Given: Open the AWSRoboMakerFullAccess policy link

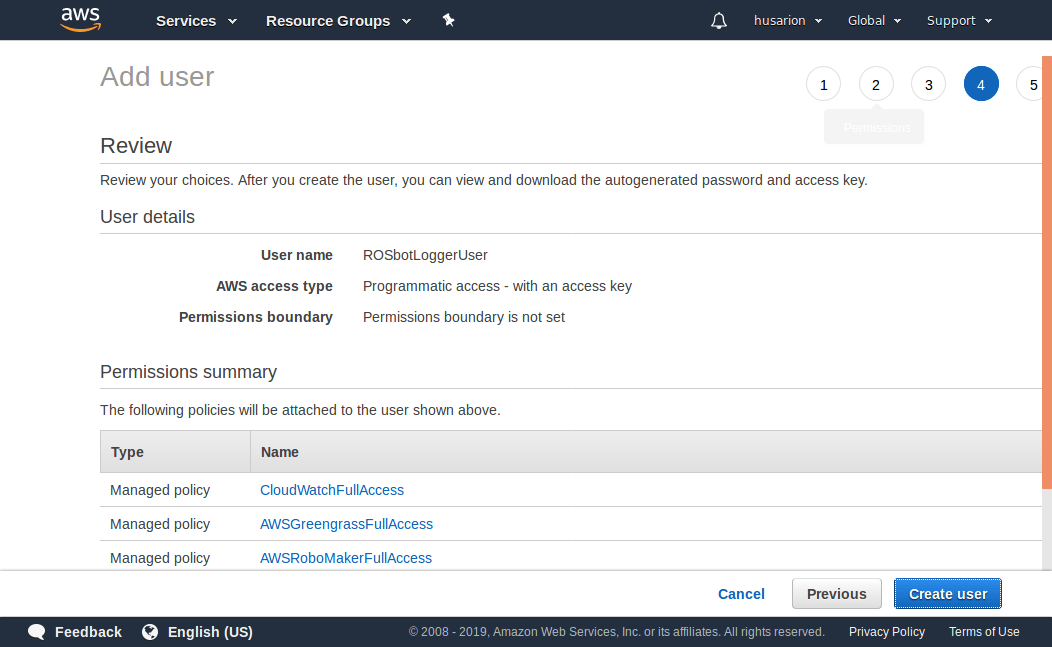Looking at the screenshot, I should (x=346, y=558).
